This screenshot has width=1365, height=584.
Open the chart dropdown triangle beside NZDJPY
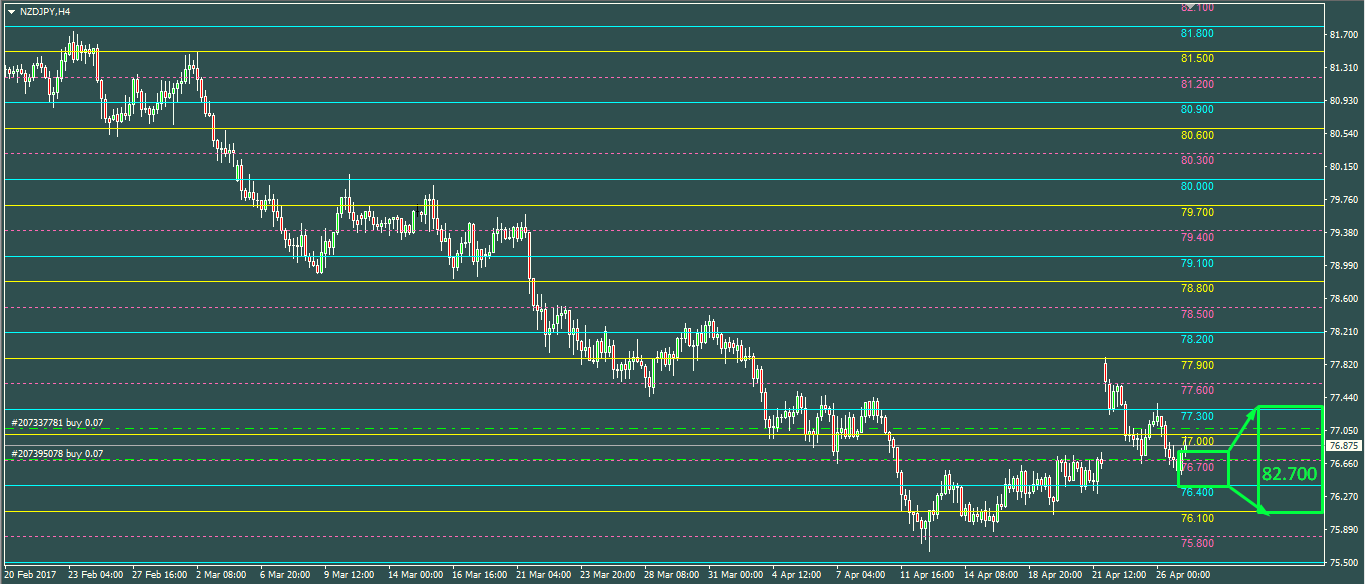11,12
